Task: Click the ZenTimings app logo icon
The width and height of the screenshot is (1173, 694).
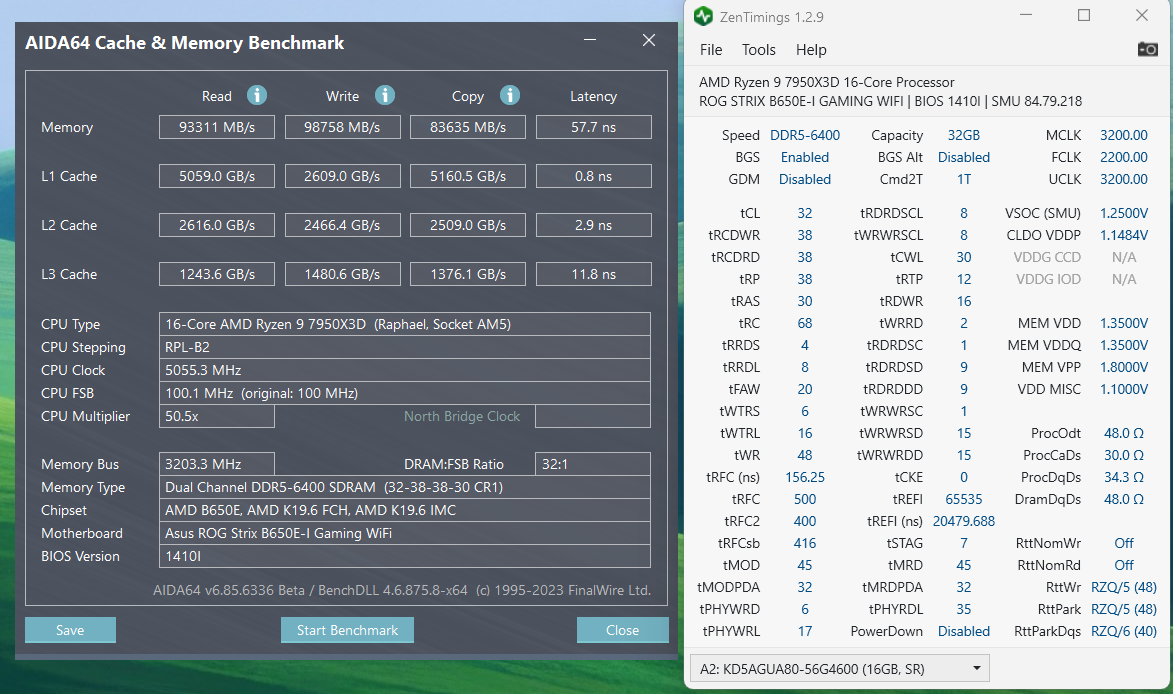Action: tap(703, 16)
